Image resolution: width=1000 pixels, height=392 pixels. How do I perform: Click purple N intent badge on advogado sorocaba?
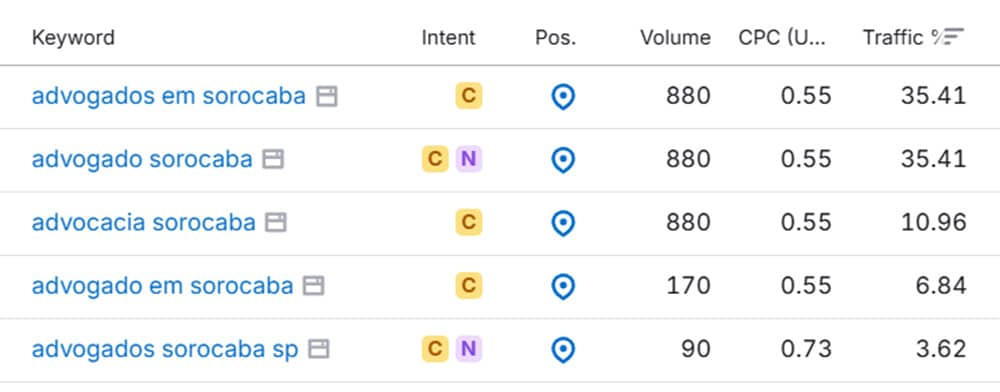coord(469,159)
